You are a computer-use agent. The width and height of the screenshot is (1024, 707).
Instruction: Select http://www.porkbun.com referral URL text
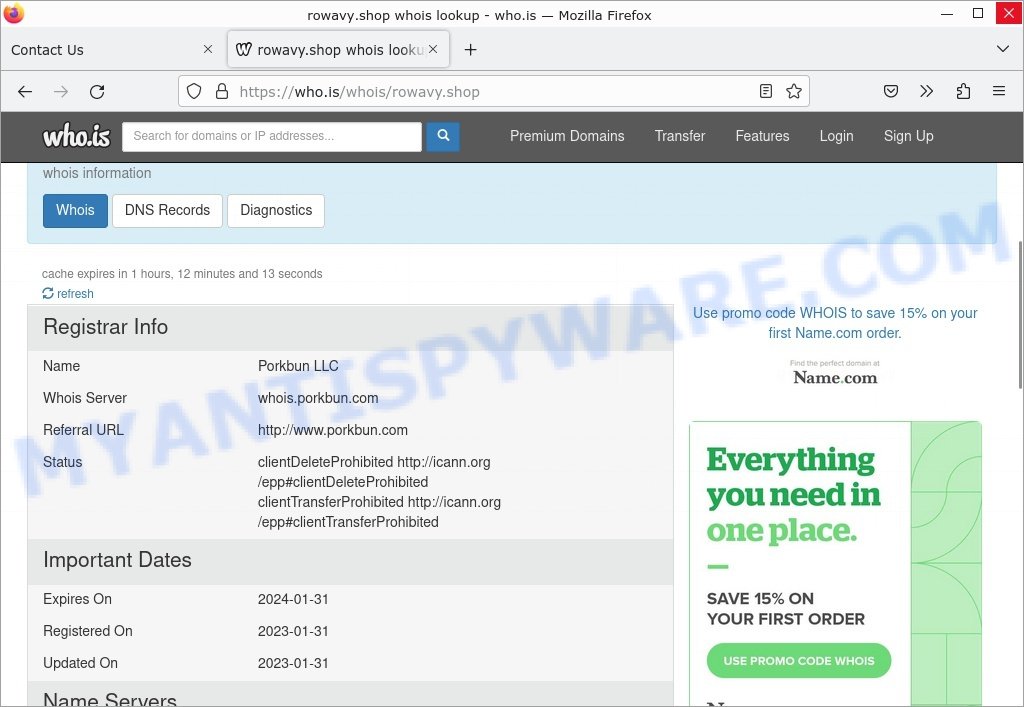coord(332,430)
